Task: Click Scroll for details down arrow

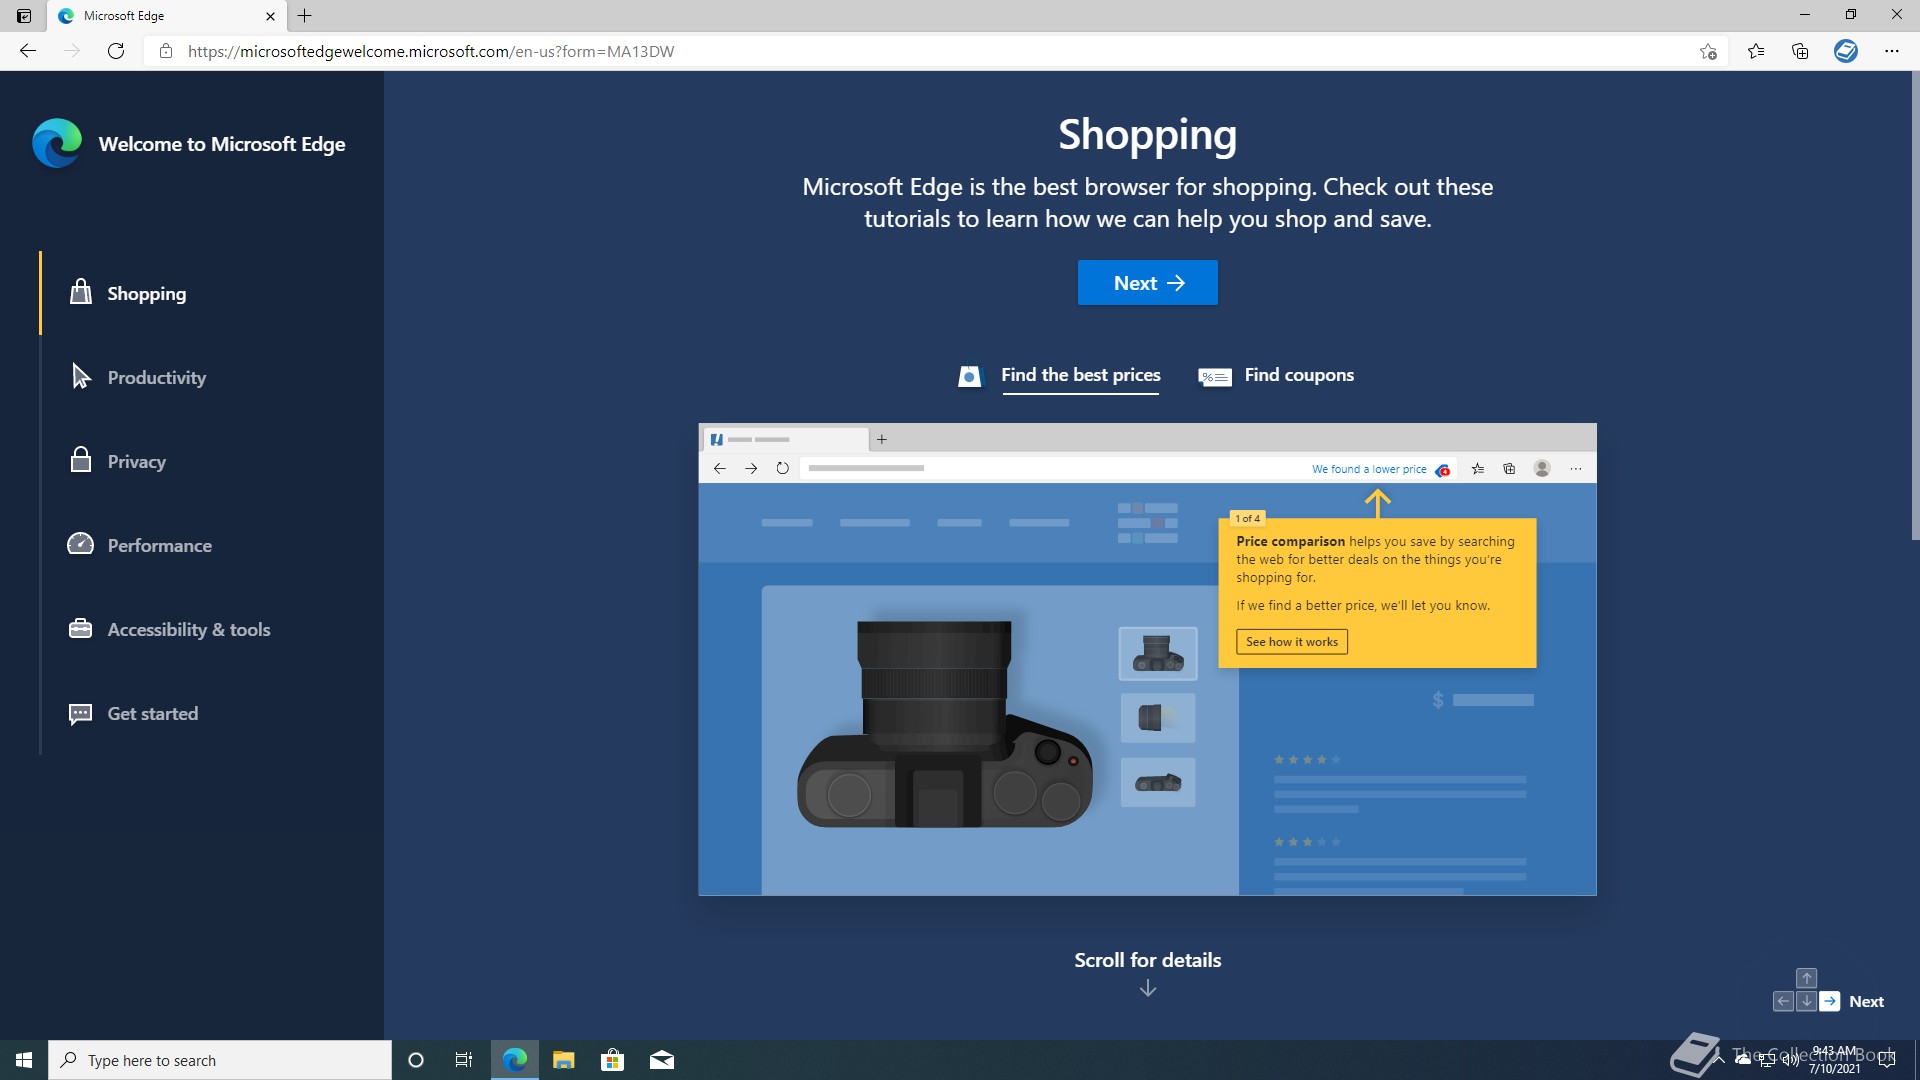Action: (1148, 988)
